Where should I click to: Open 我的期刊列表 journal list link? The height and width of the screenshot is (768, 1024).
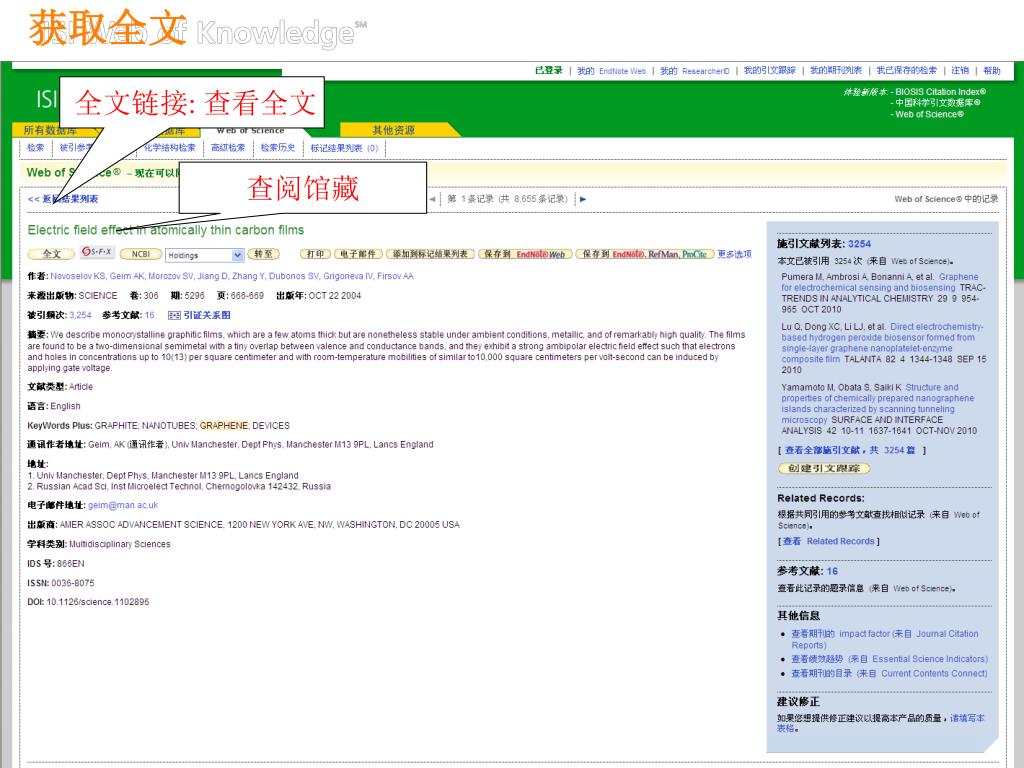(x=836, y=71)
